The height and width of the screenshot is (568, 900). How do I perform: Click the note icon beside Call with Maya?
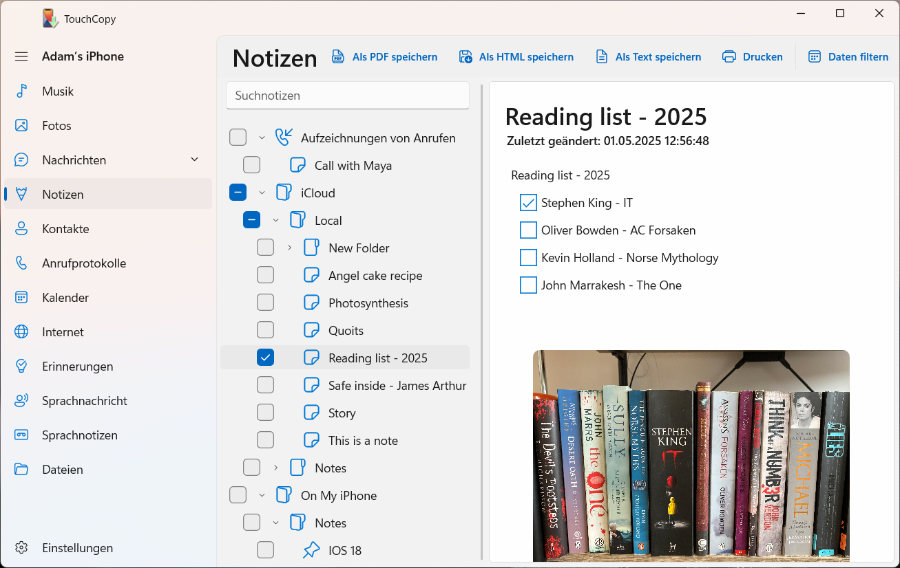tap(297, 165)
